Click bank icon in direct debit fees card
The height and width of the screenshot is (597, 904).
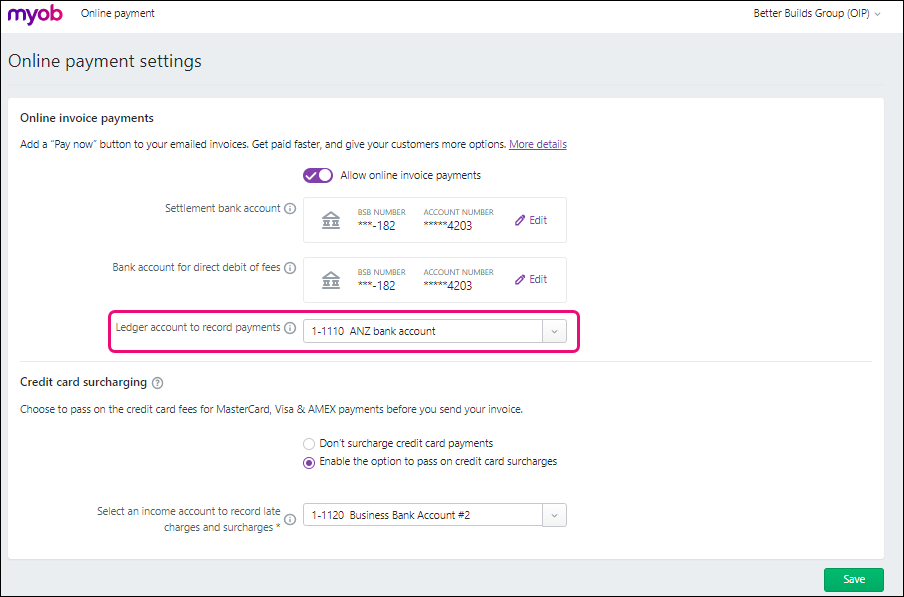(330, 281)
